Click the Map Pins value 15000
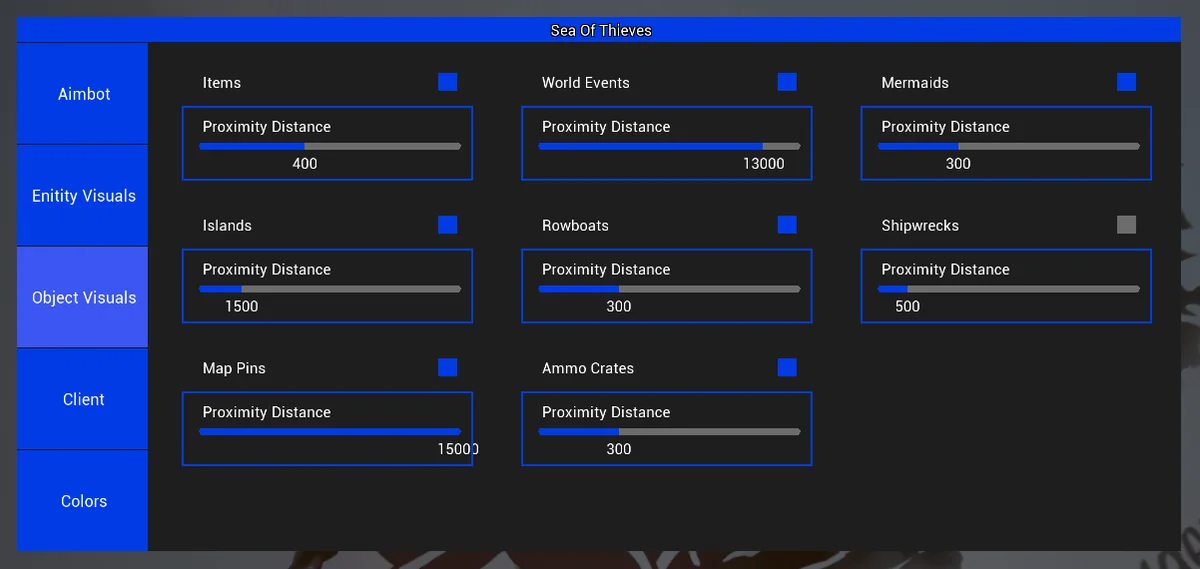The height and width of the screenshot is (569, 1200). tap(458, 449)
